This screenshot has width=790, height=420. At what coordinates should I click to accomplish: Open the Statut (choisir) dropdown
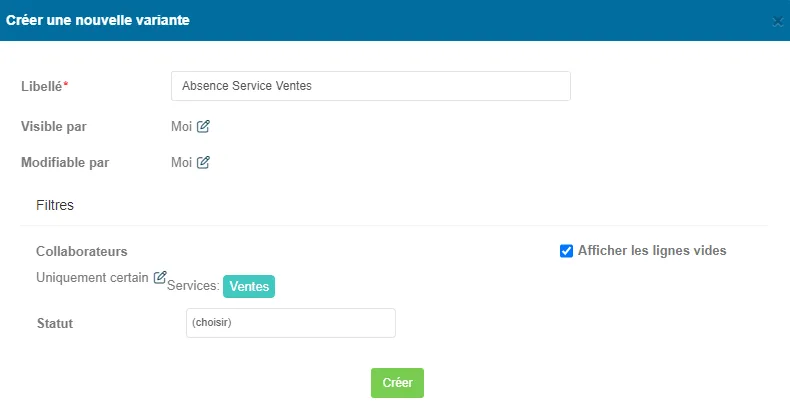click(291, 323)
